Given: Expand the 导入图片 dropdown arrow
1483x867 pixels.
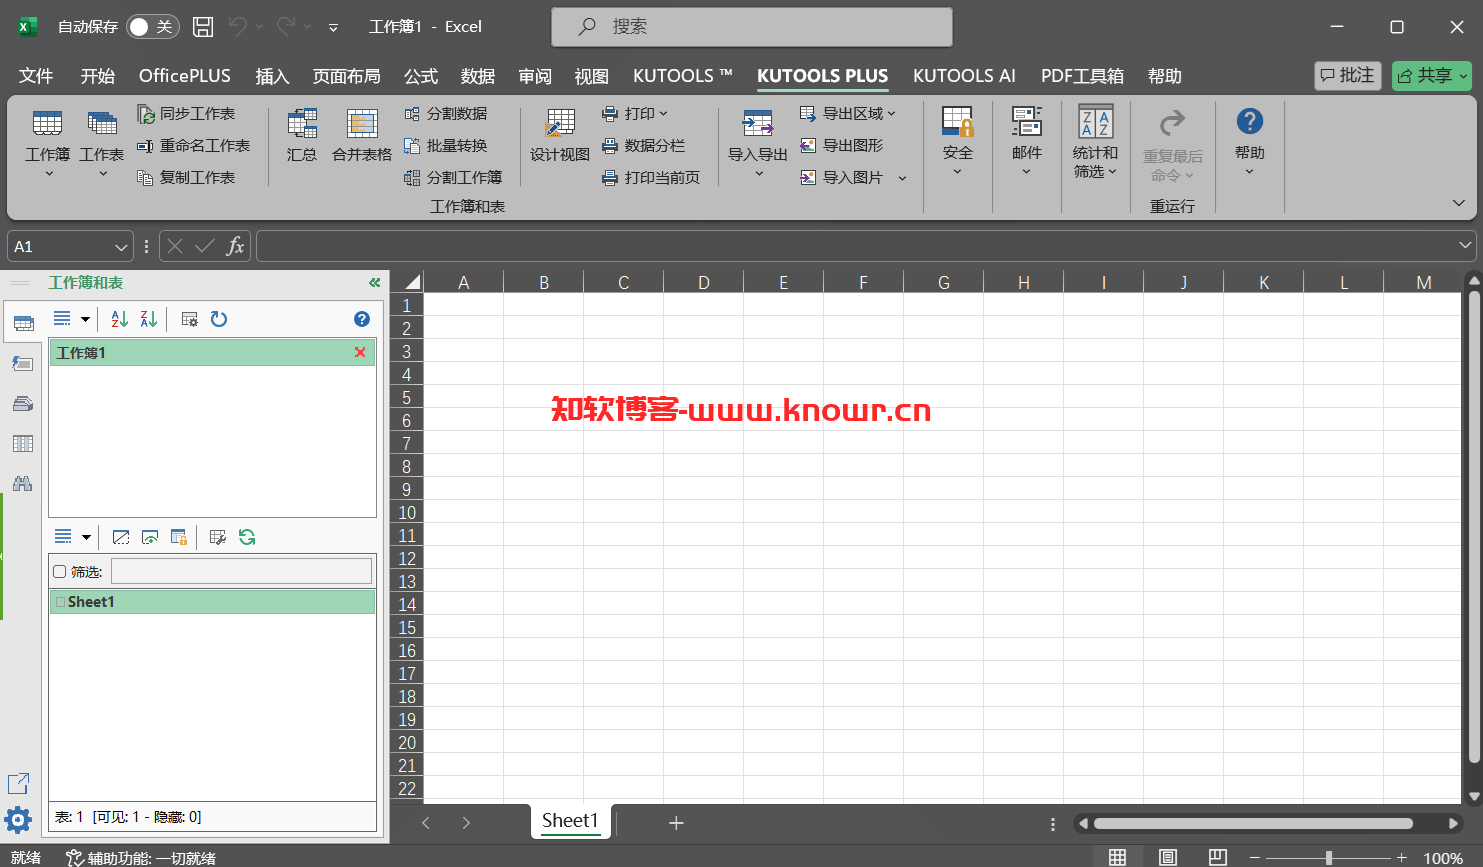Looking at the screenshot, I should [902, 178].
